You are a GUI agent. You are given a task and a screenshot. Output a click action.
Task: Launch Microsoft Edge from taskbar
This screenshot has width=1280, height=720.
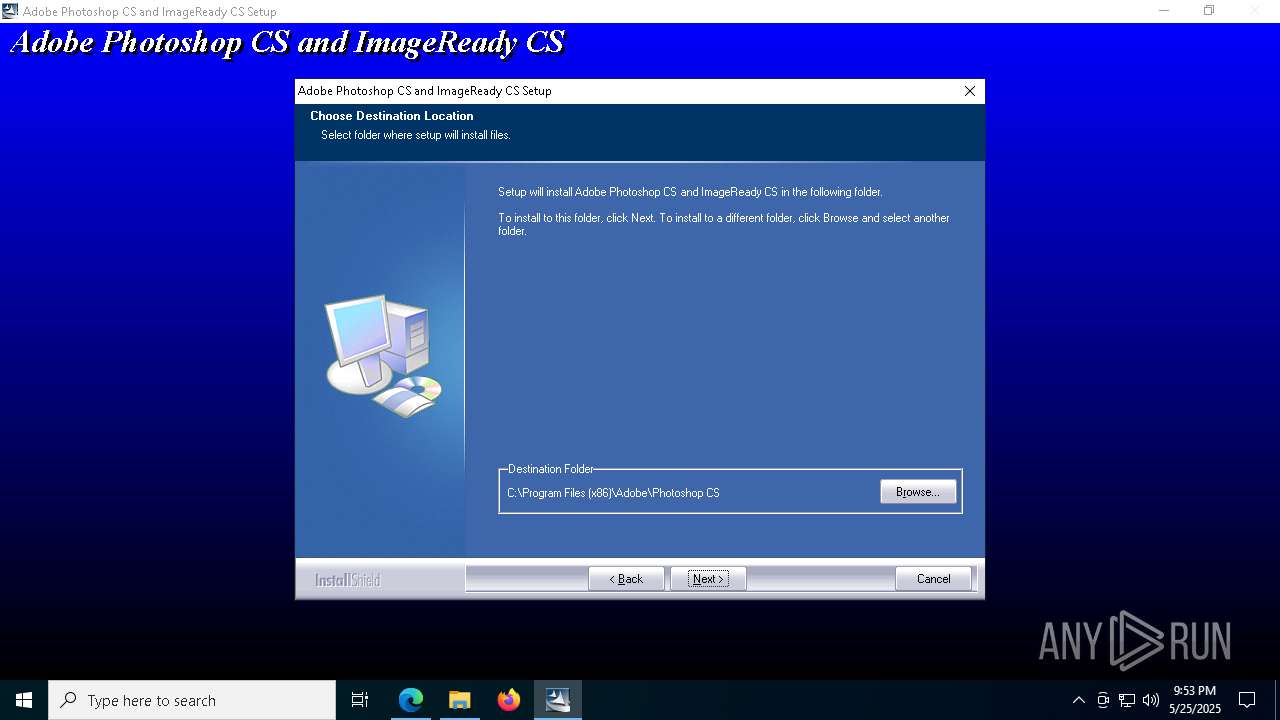click(411, 700)
